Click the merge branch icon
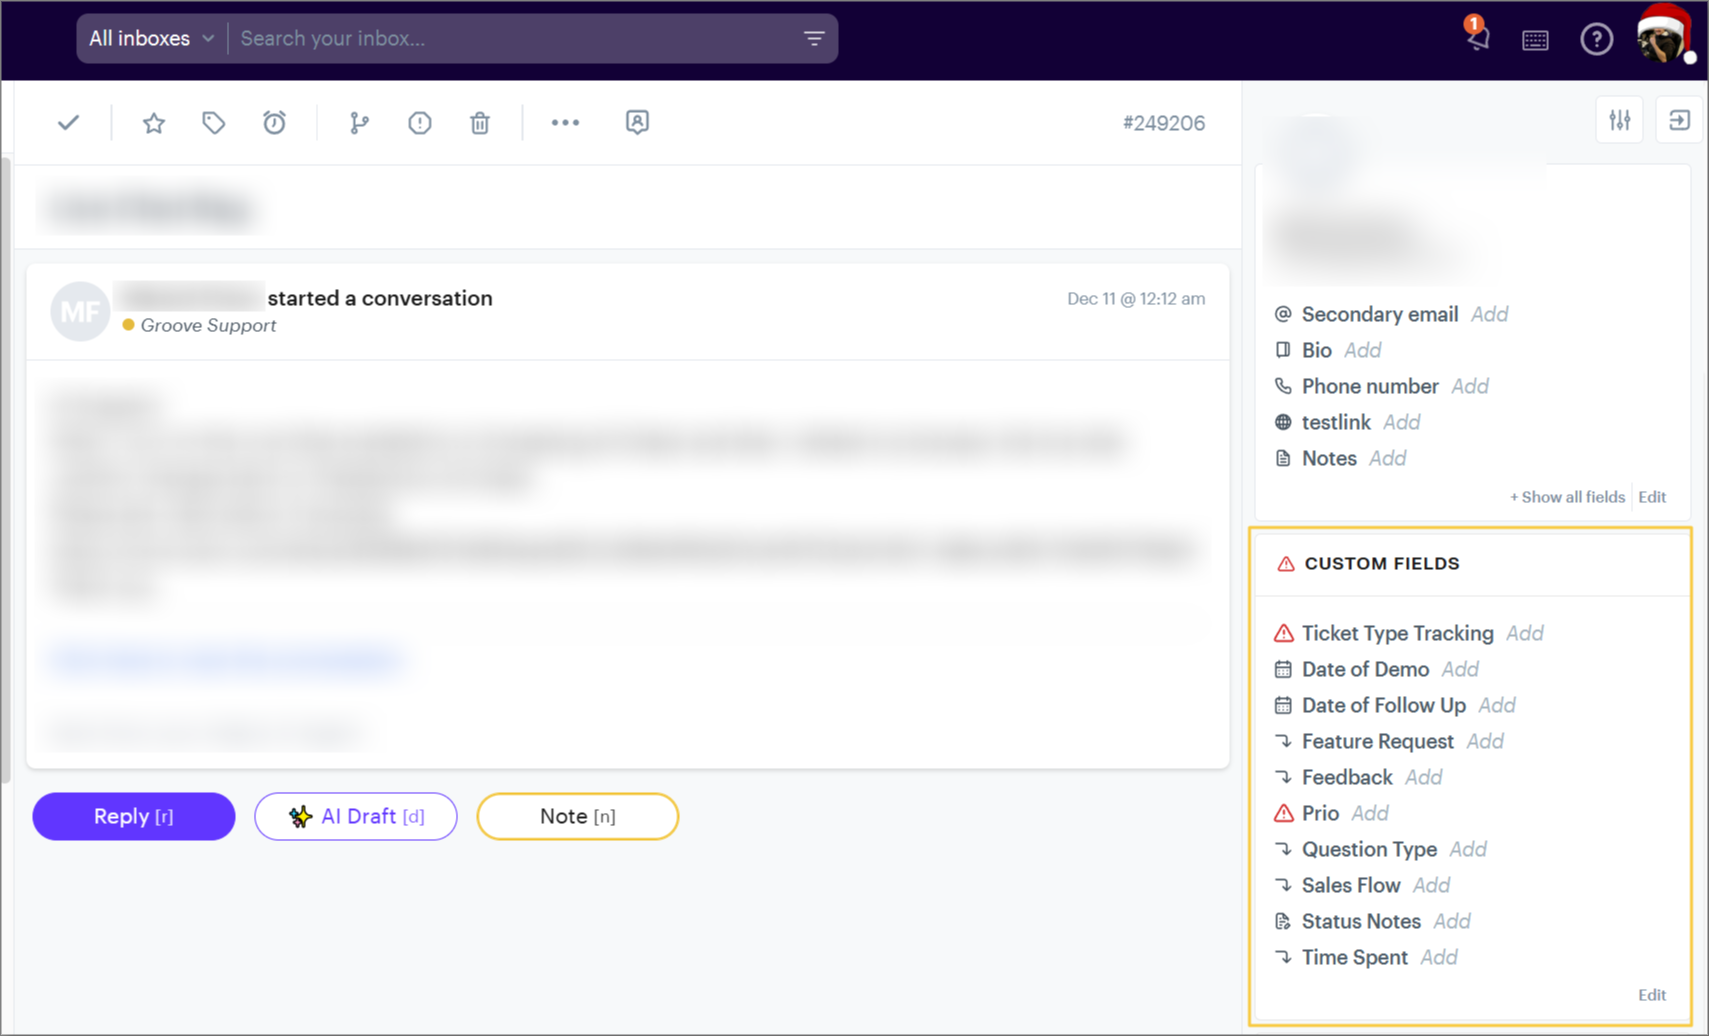Viewport: 1709px width, 1036px height. 359,123
